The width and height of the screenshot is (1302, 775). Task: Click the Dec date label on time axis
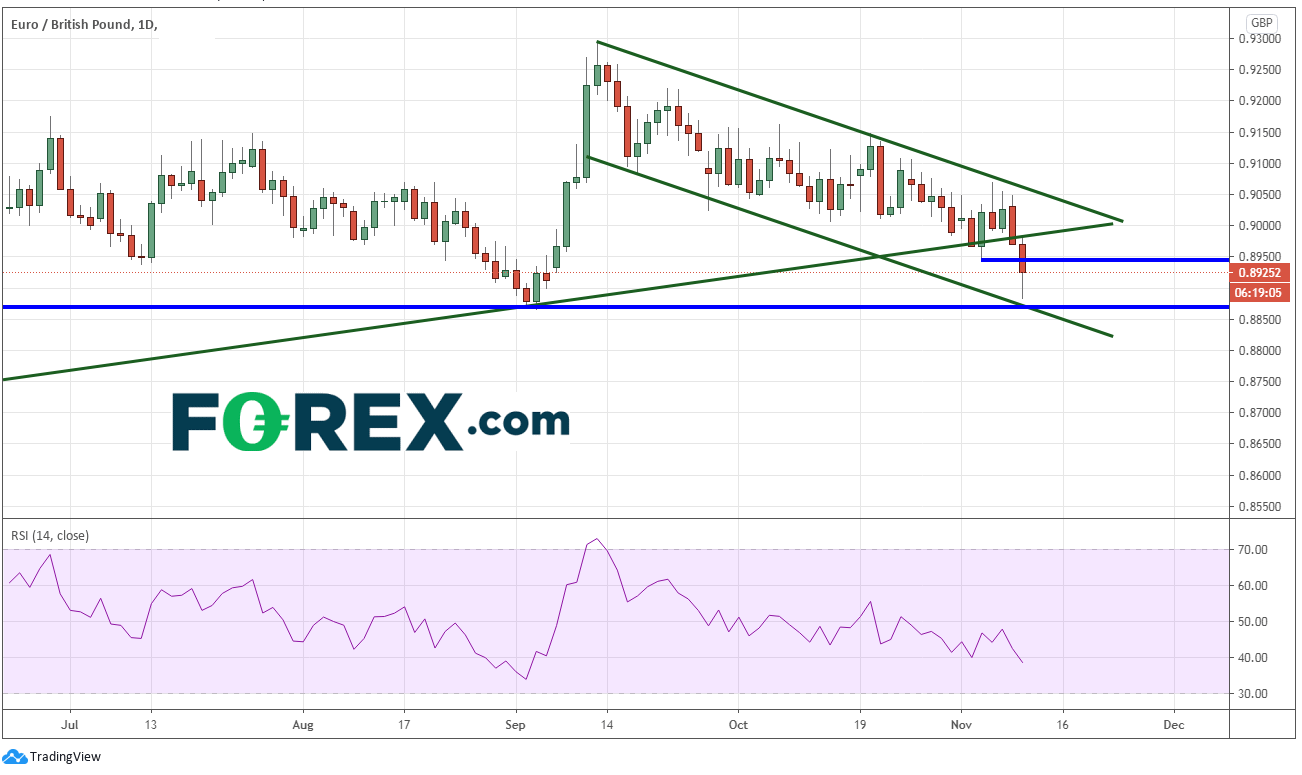1174,724
